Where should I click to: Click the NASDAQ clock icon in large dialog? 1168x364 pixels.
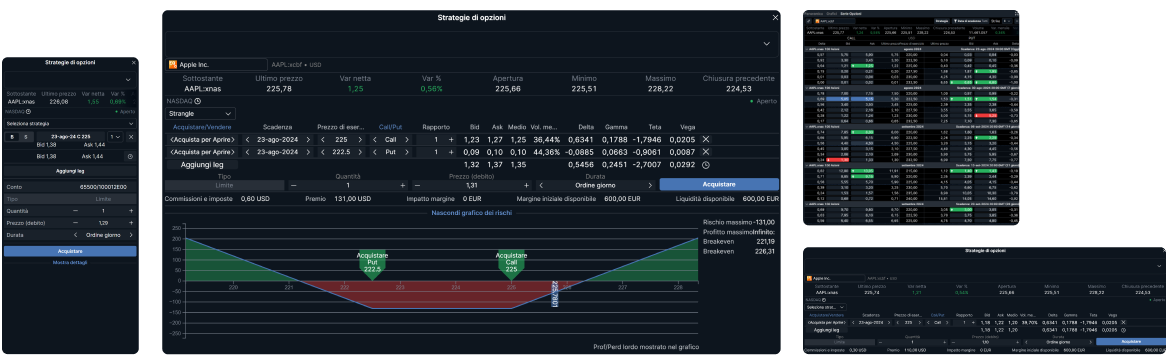coord(197,100)
